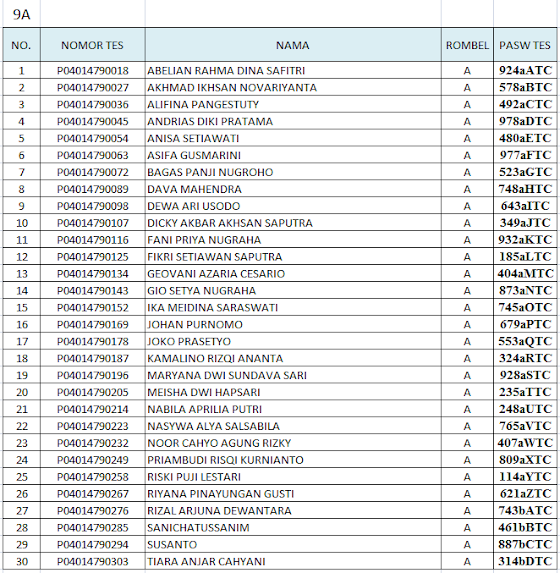Select name DAVA MAHENDRA

[194, 189]
